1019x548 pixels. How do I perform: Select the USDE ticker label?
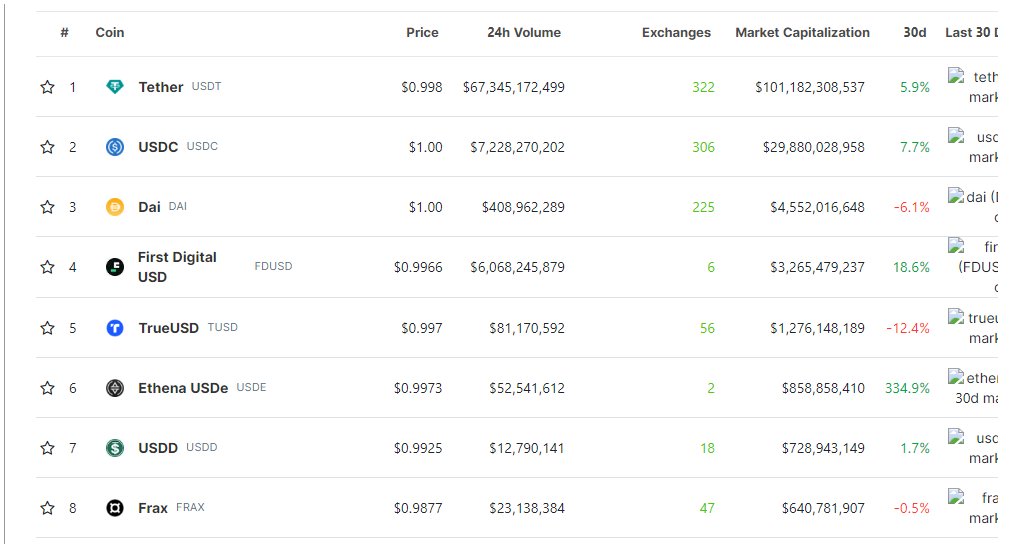pos(252,387)
